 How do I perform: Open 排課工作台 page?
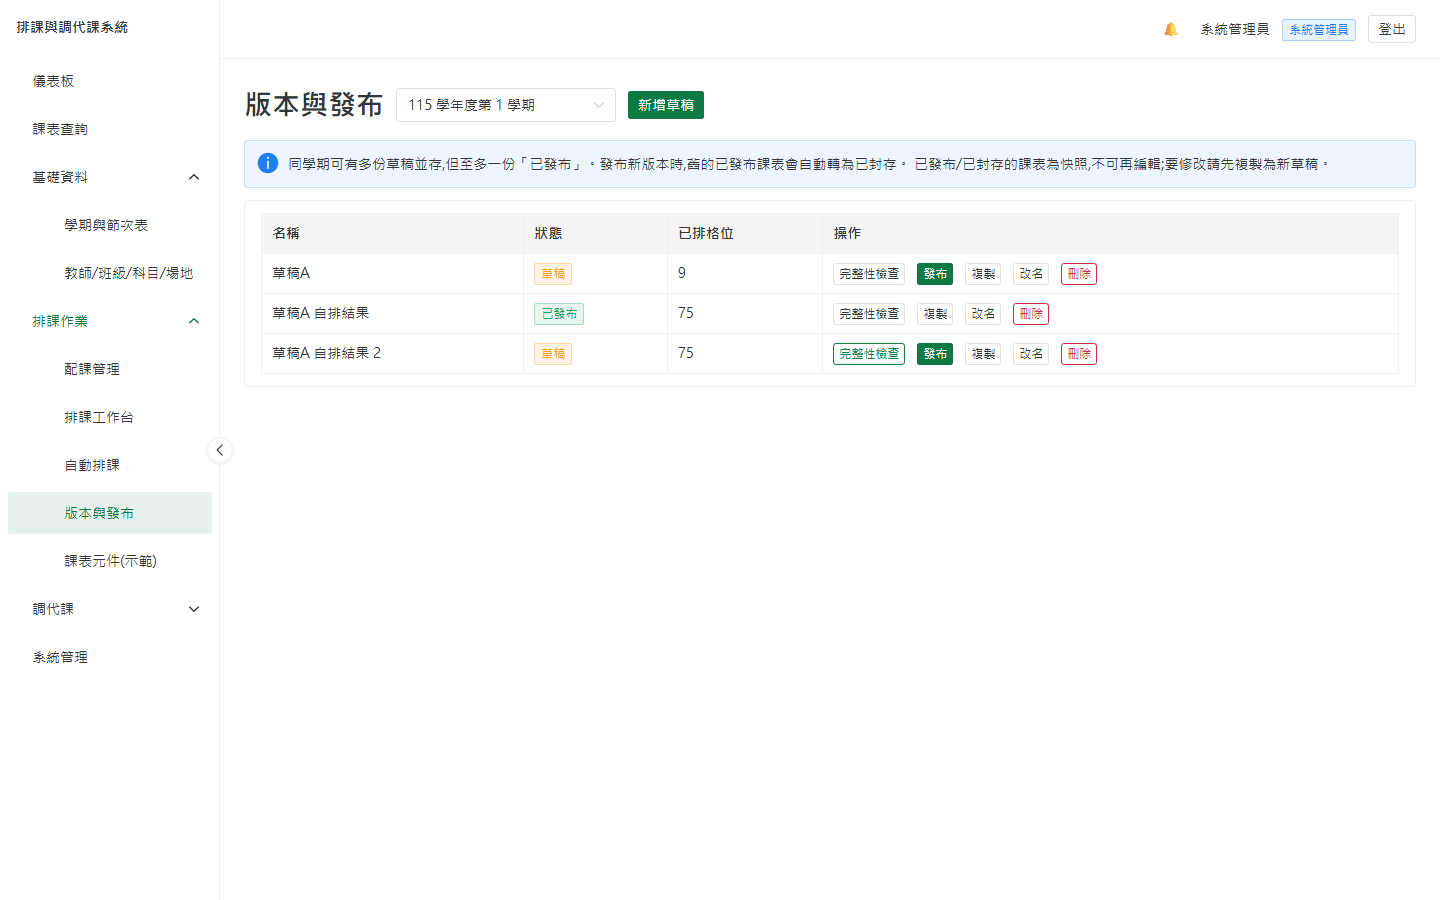(110, 417)
